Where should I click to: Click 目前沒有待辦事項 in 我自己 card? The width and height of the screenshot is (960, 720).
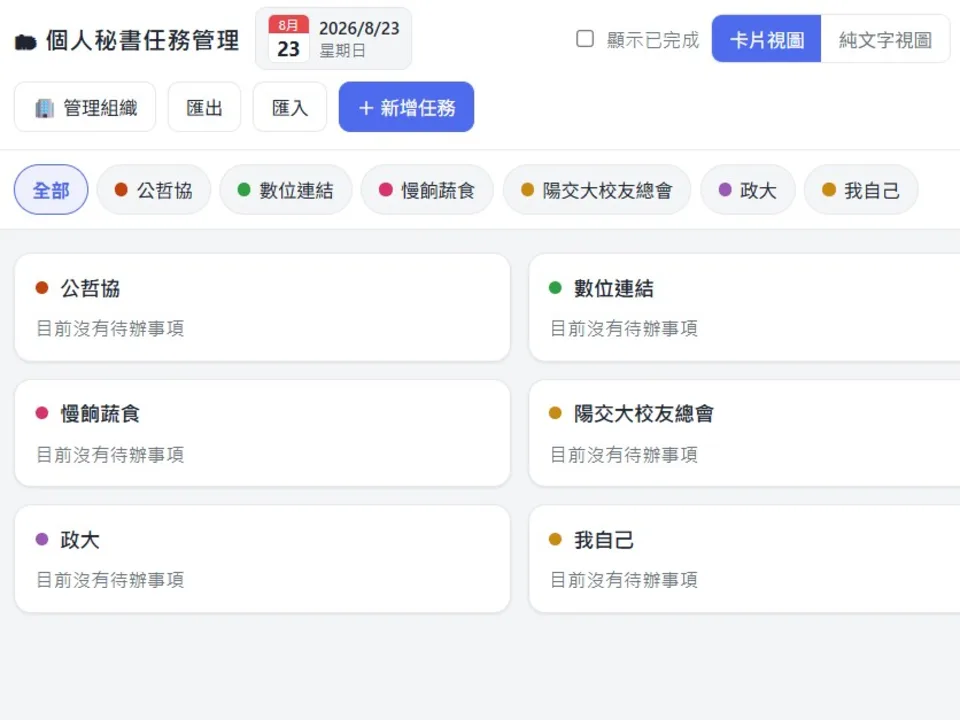(x=624, y=580)
